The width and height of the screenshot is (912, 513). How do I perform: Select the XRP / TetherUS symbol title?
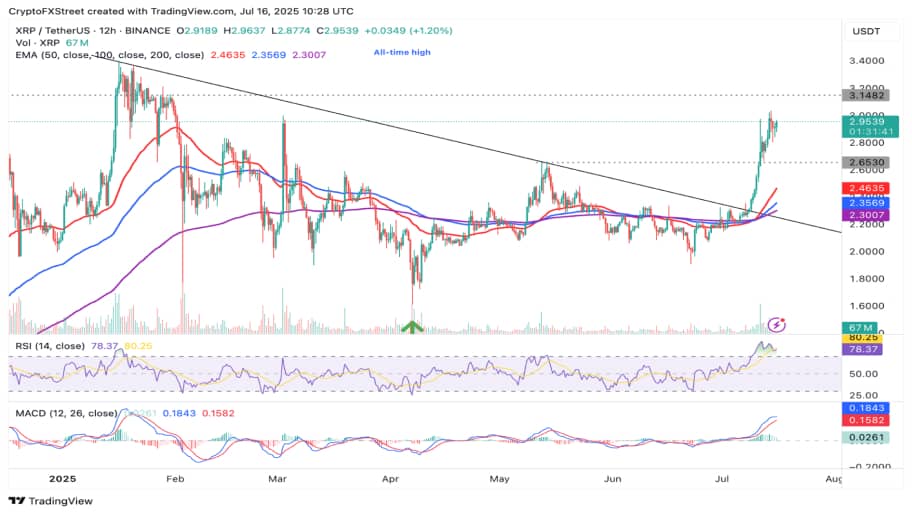pos(93,31)
